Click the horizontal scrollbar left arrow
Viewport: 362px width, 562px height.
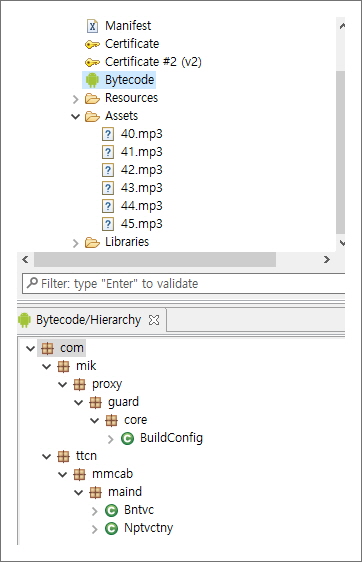click(x=25, y=259)
